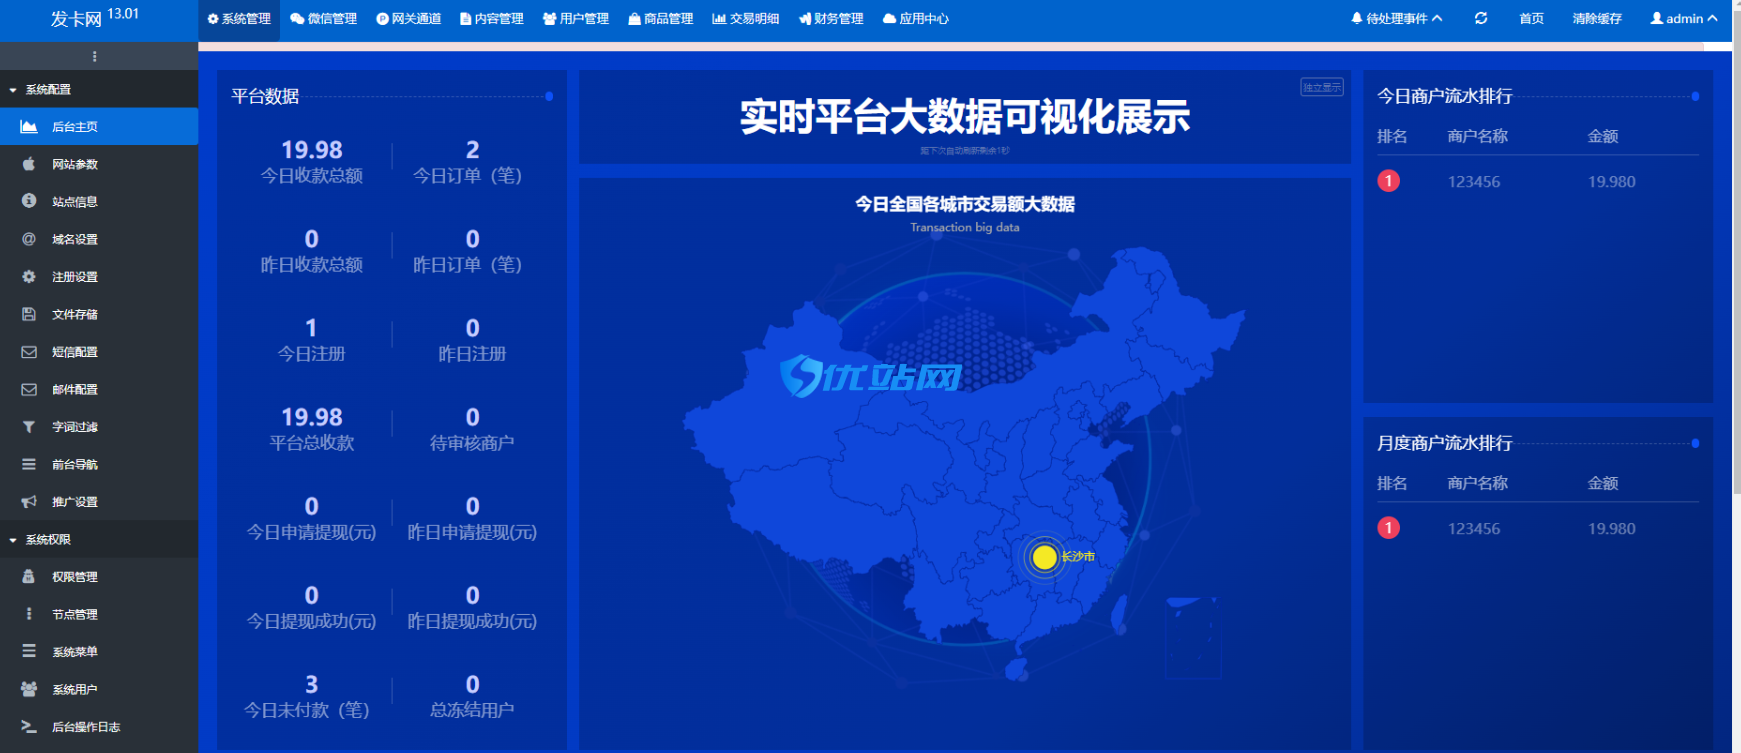Screen dimensions: 1741x753
Task: Click the terminal icon for 后台操作日志
Action: click(29, 727)
